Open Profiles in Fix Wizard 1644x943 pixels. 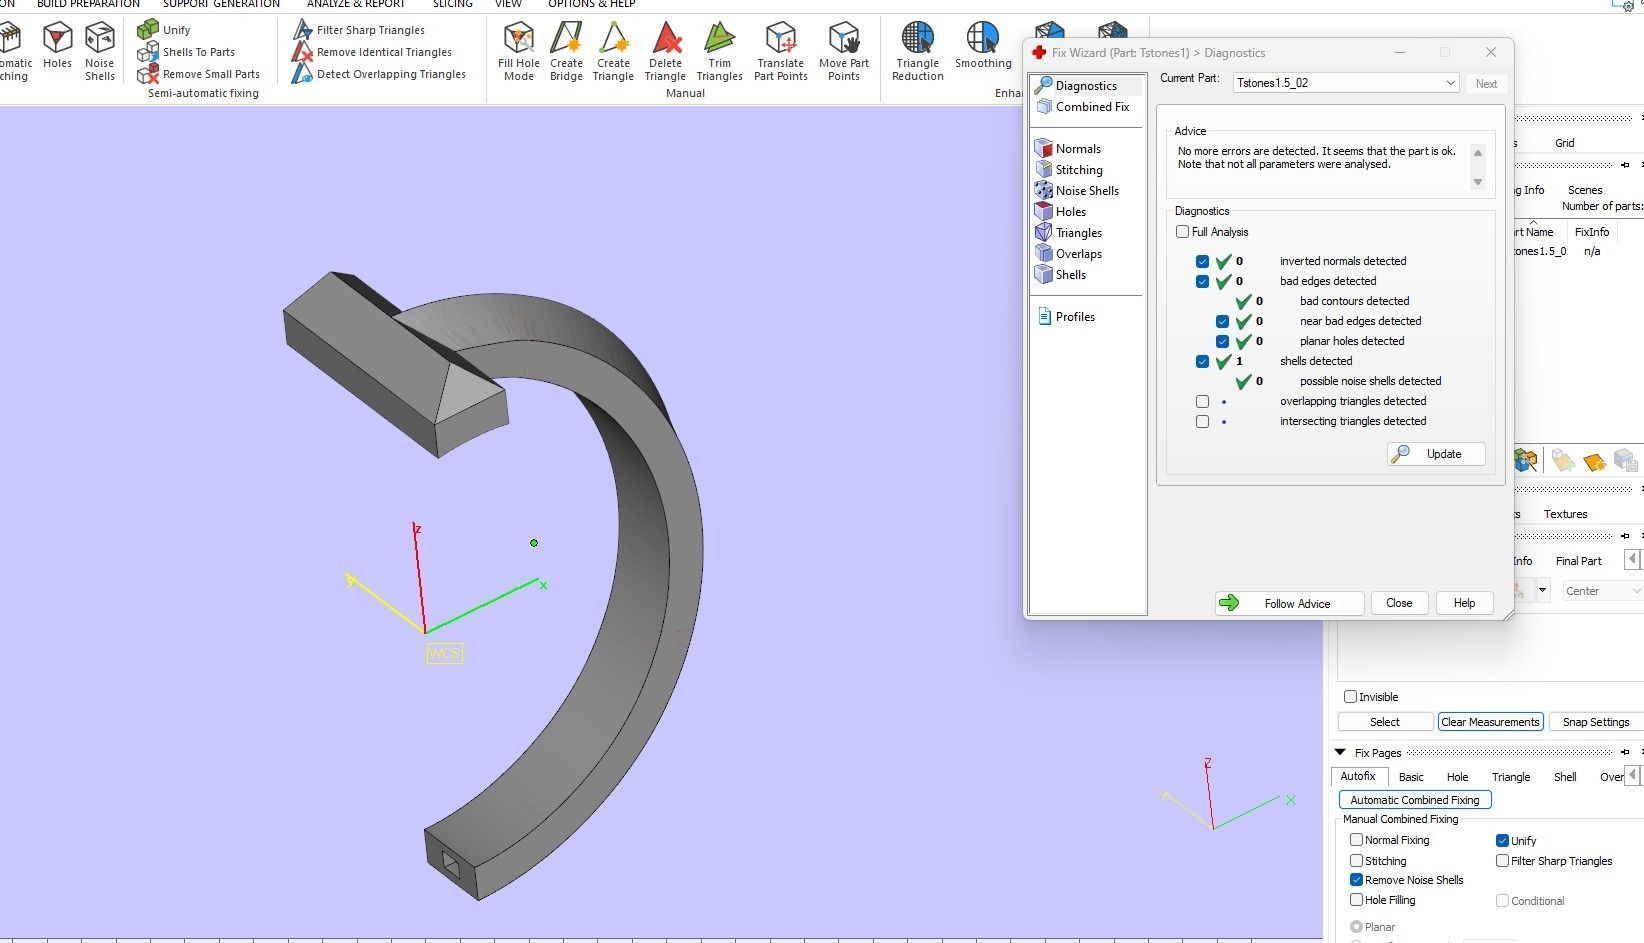click(1066, 317)
